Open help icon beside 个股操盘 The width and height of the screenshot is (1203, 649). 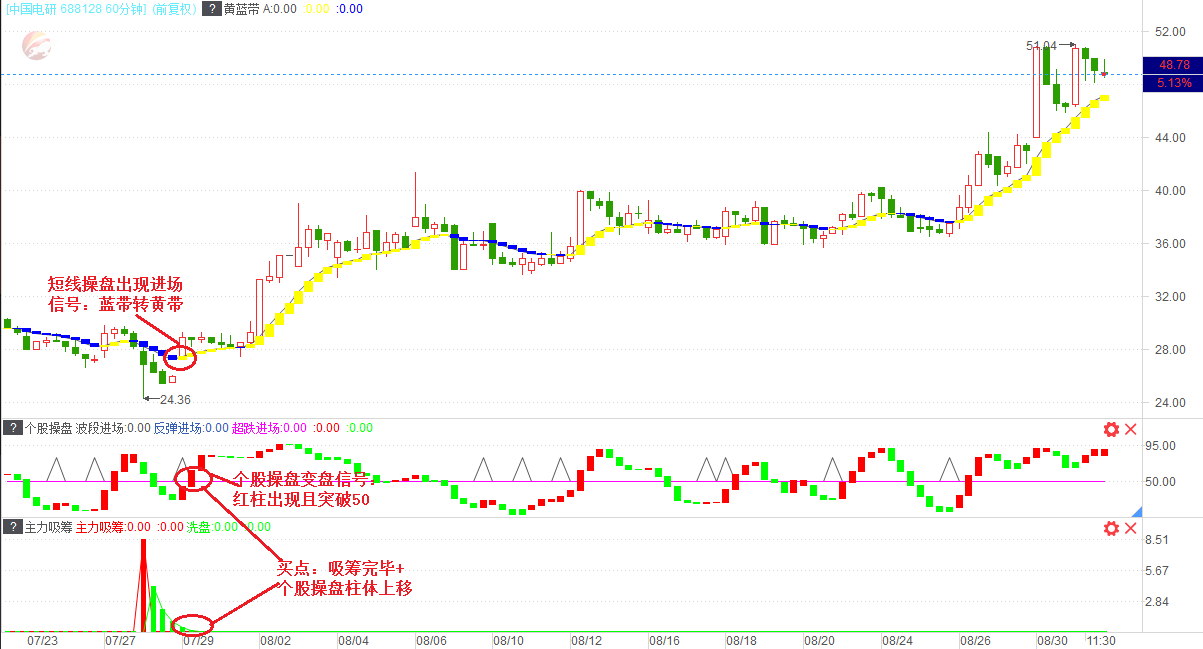(12, 428)
